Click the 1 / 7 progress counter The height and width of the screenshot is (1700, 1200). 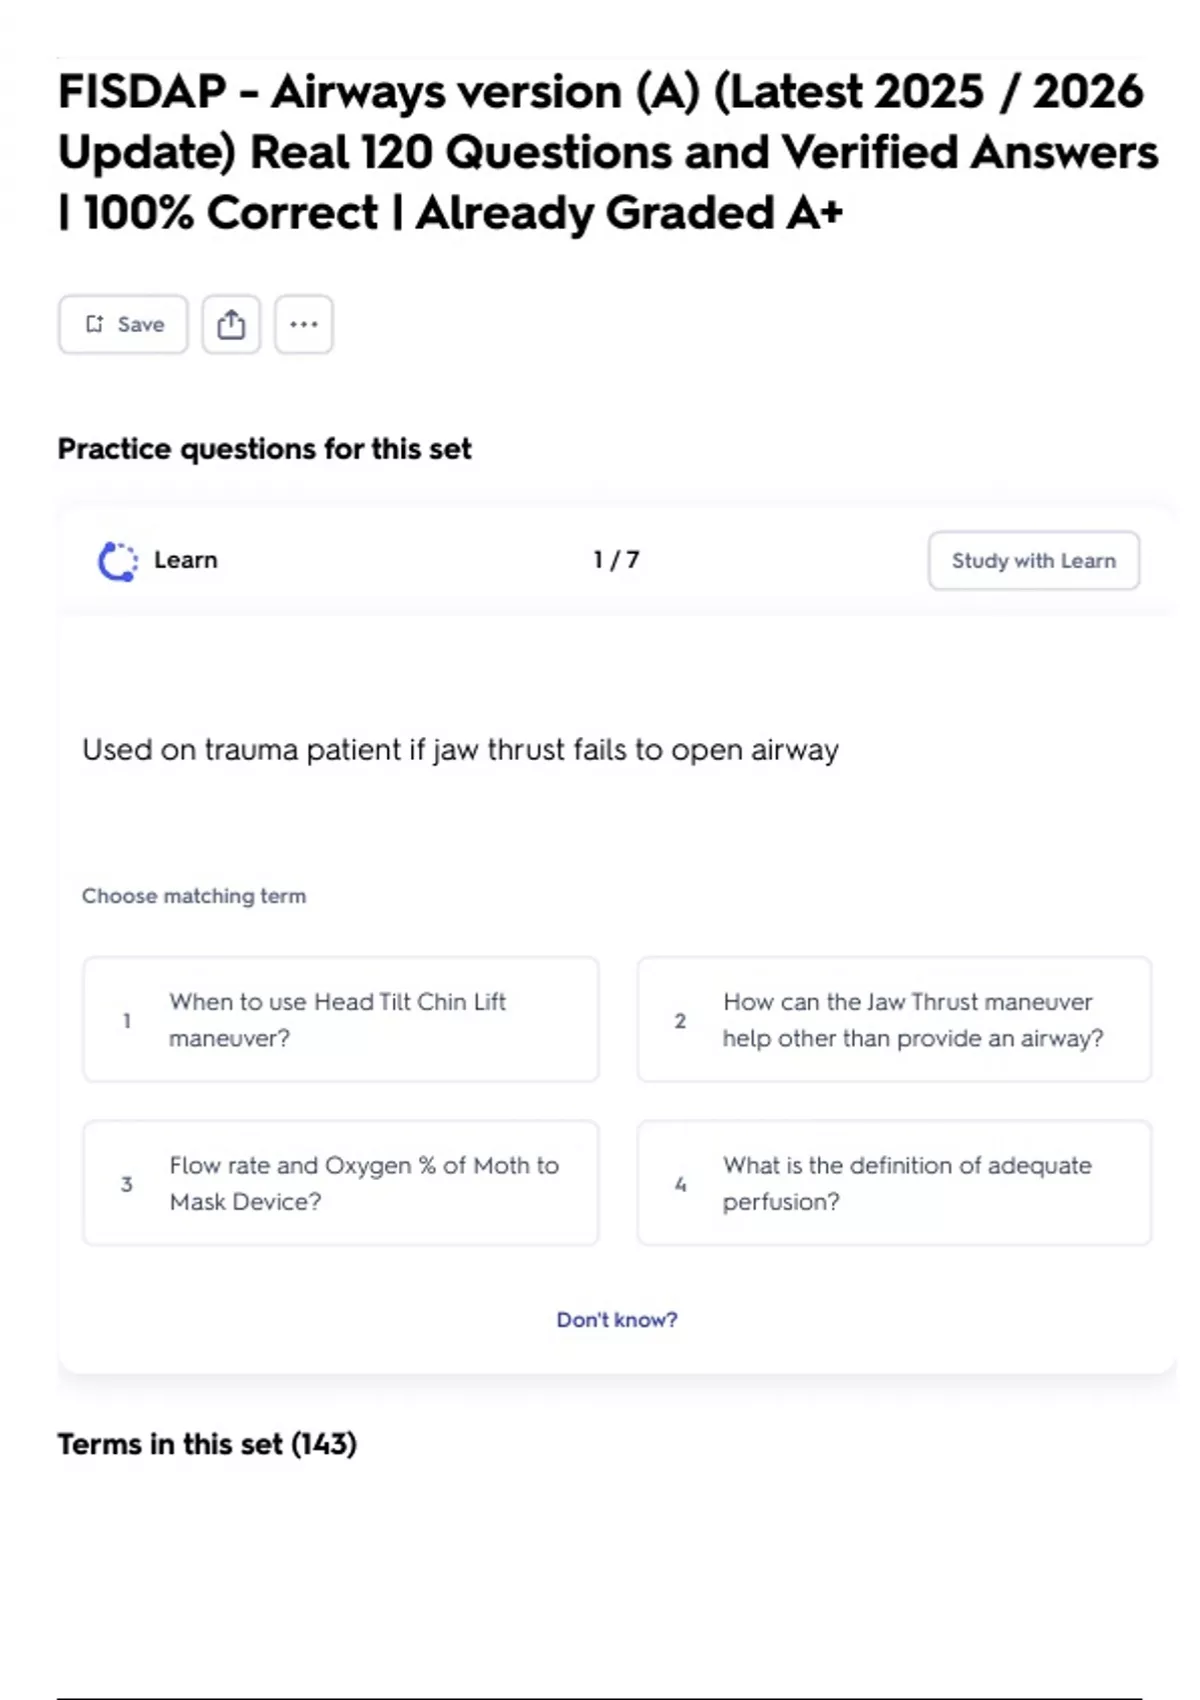point(616,560)
